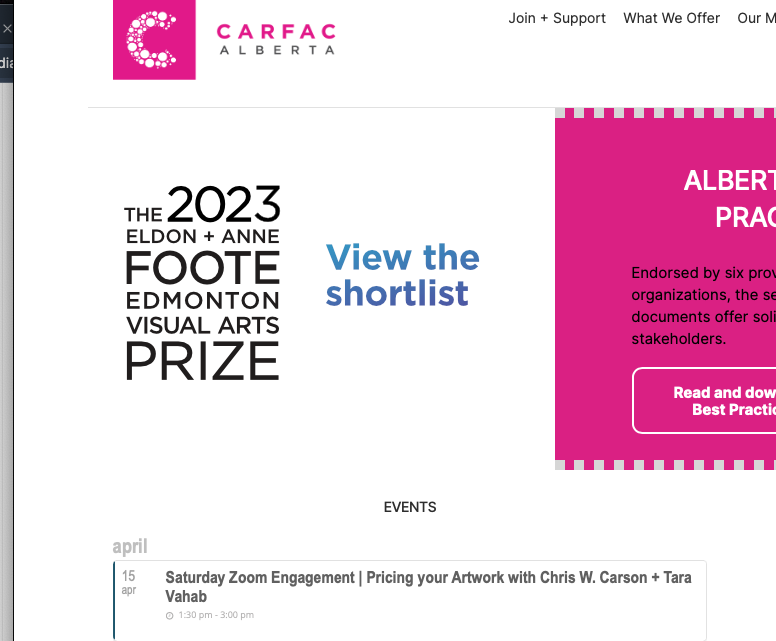This screenshot has width=776, height=641.
Task: Click the pink Best Practices panel description text
Action: (704, 306)
